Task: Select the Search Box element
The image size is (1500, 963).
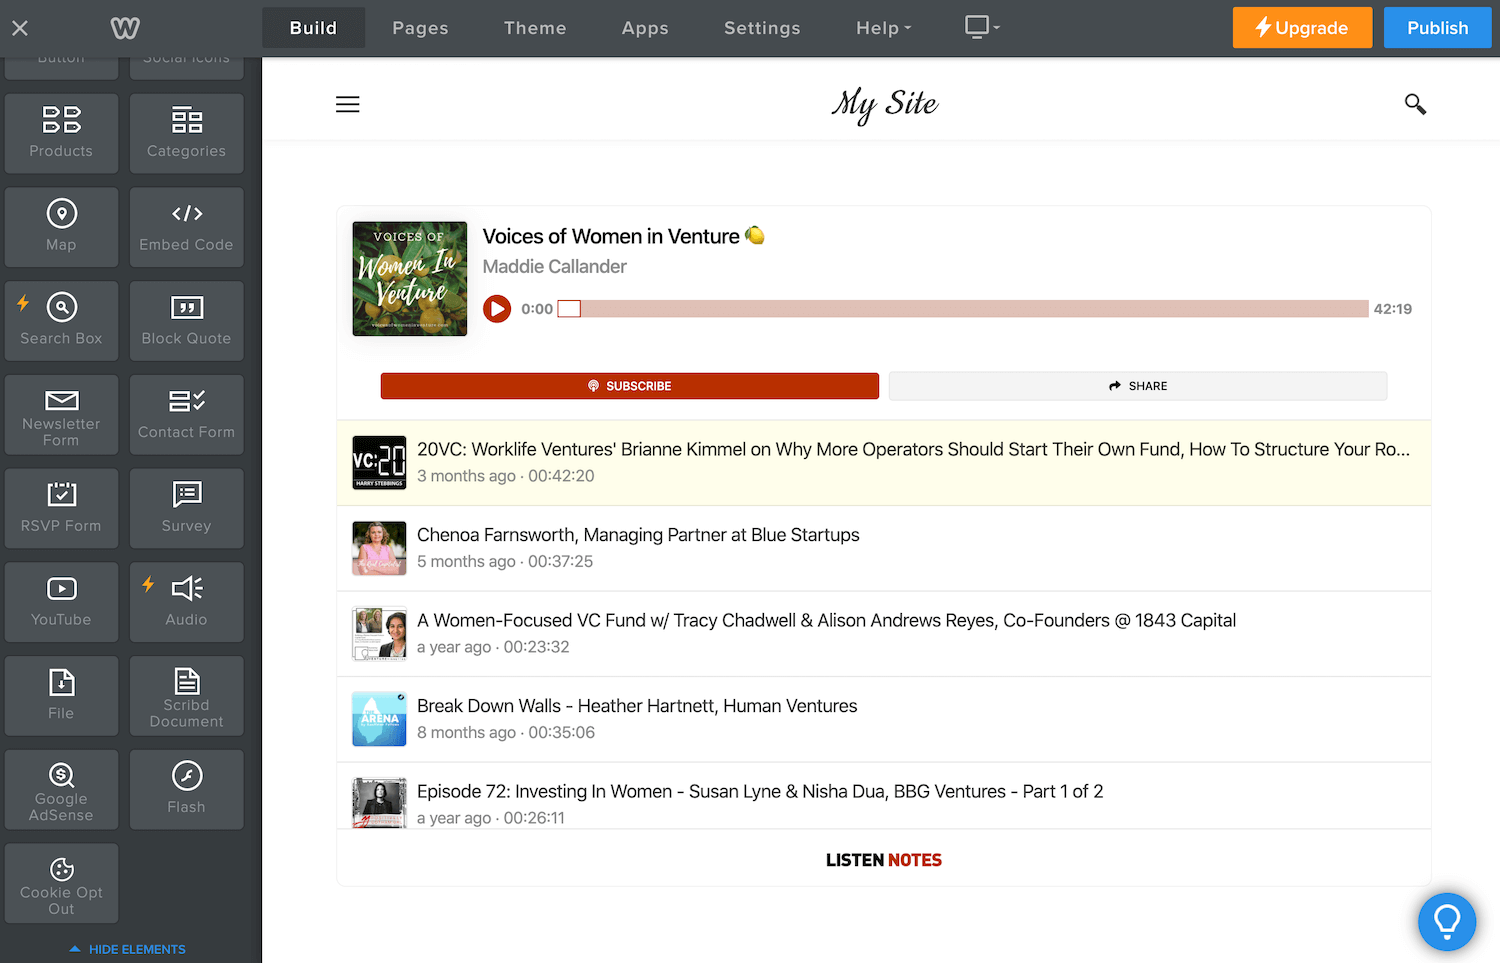Action: (x=61, y=321)
